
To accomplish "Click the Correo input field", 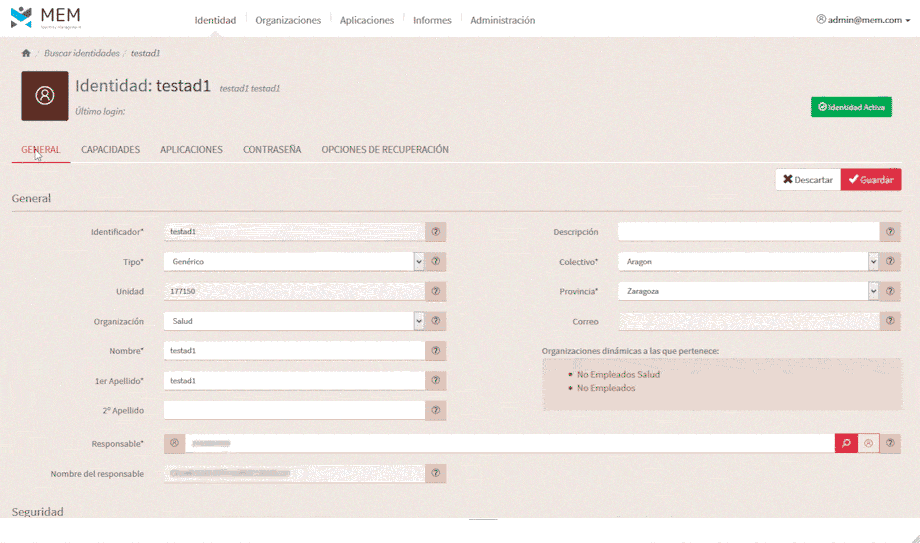I will click(749, 321).
